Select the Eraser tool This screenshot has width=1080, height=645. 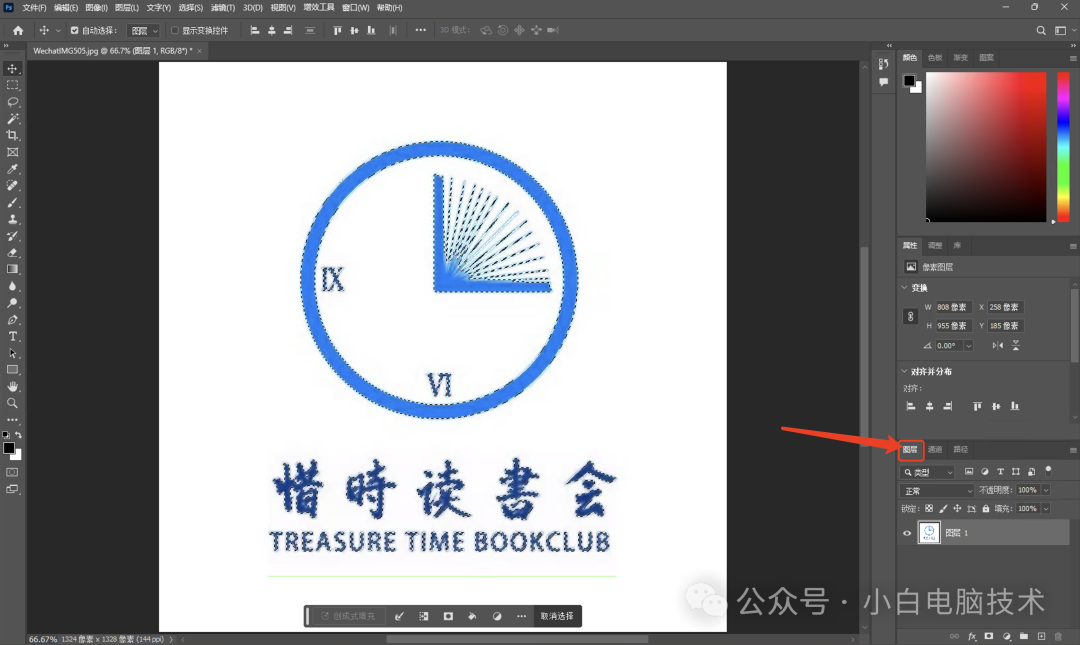click(x=12, y=253)
